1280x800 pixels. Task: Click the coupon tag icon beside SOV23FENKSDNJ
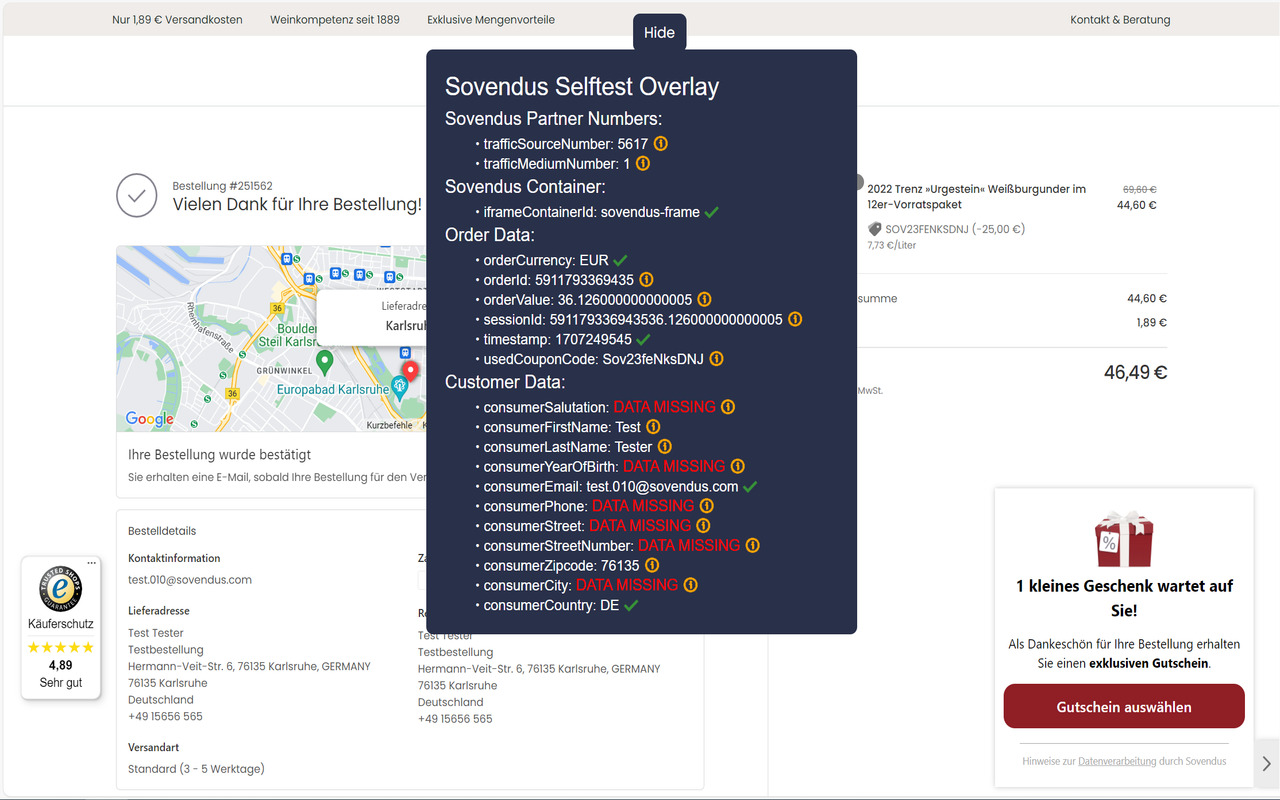click(875, 228)
